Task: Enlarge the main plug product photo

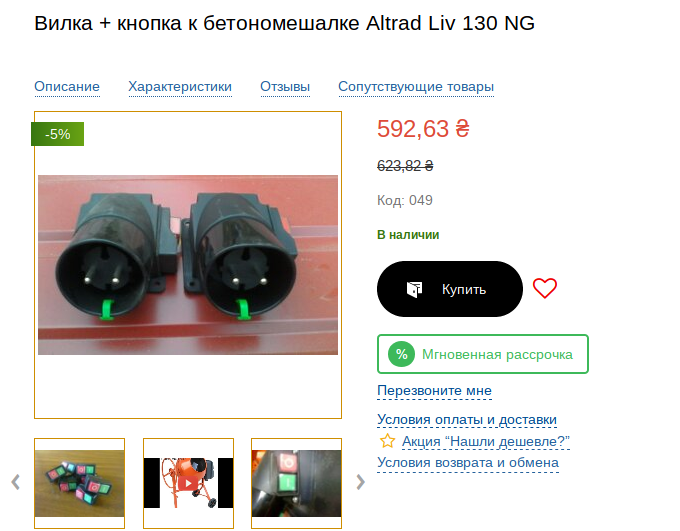Action: 188,265
